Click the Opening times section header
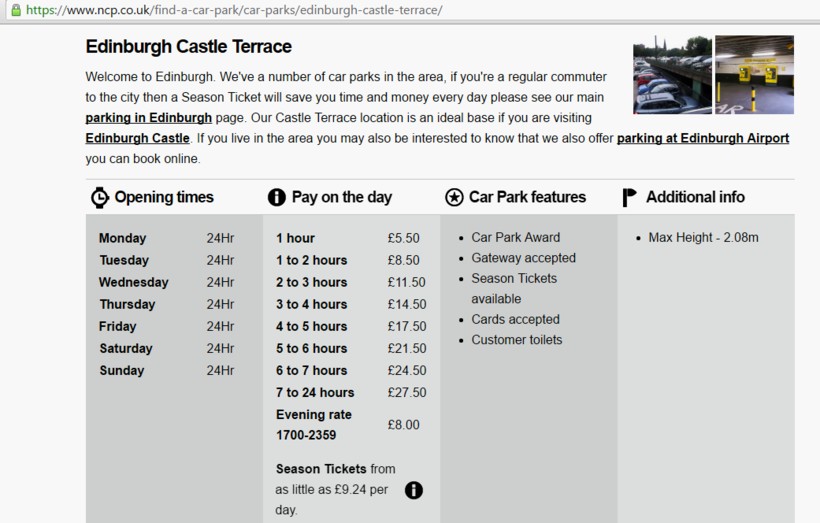The image size is (820, 523). (164, 197)
